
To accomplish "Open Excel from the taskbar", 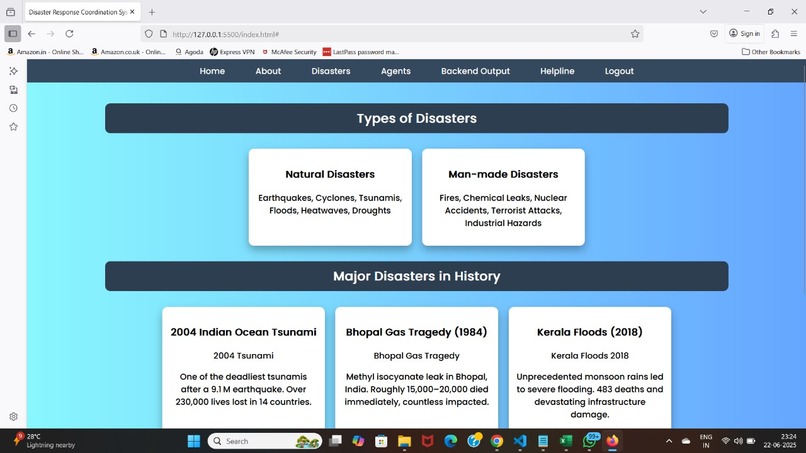I will pyautogui.click(x=566, y=441).
